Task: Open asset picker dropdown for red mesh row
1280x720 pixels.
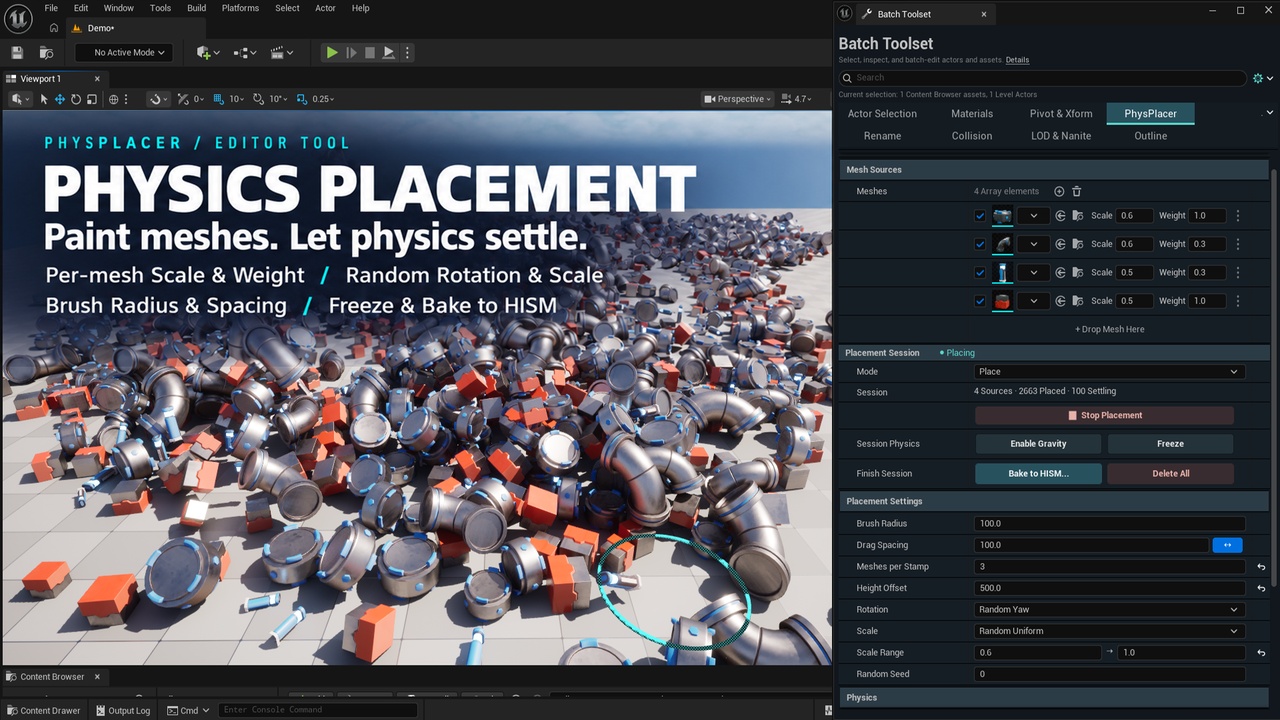Action: pos(1033,301)
